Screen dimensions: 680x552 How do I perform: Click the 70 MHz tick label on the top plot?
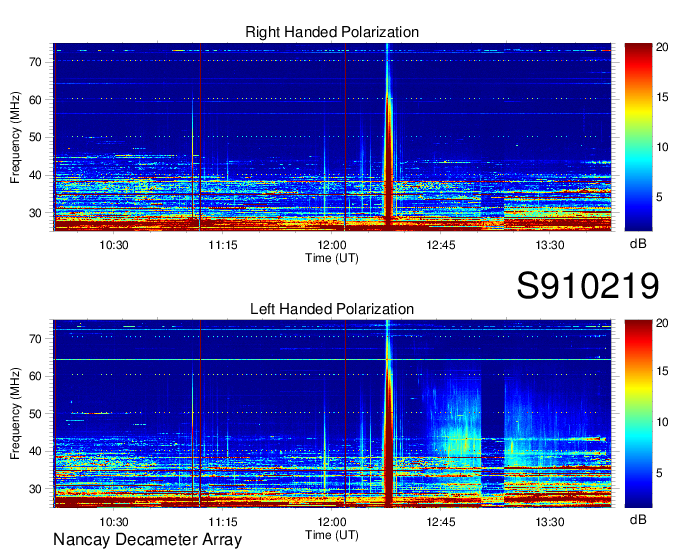35,62
